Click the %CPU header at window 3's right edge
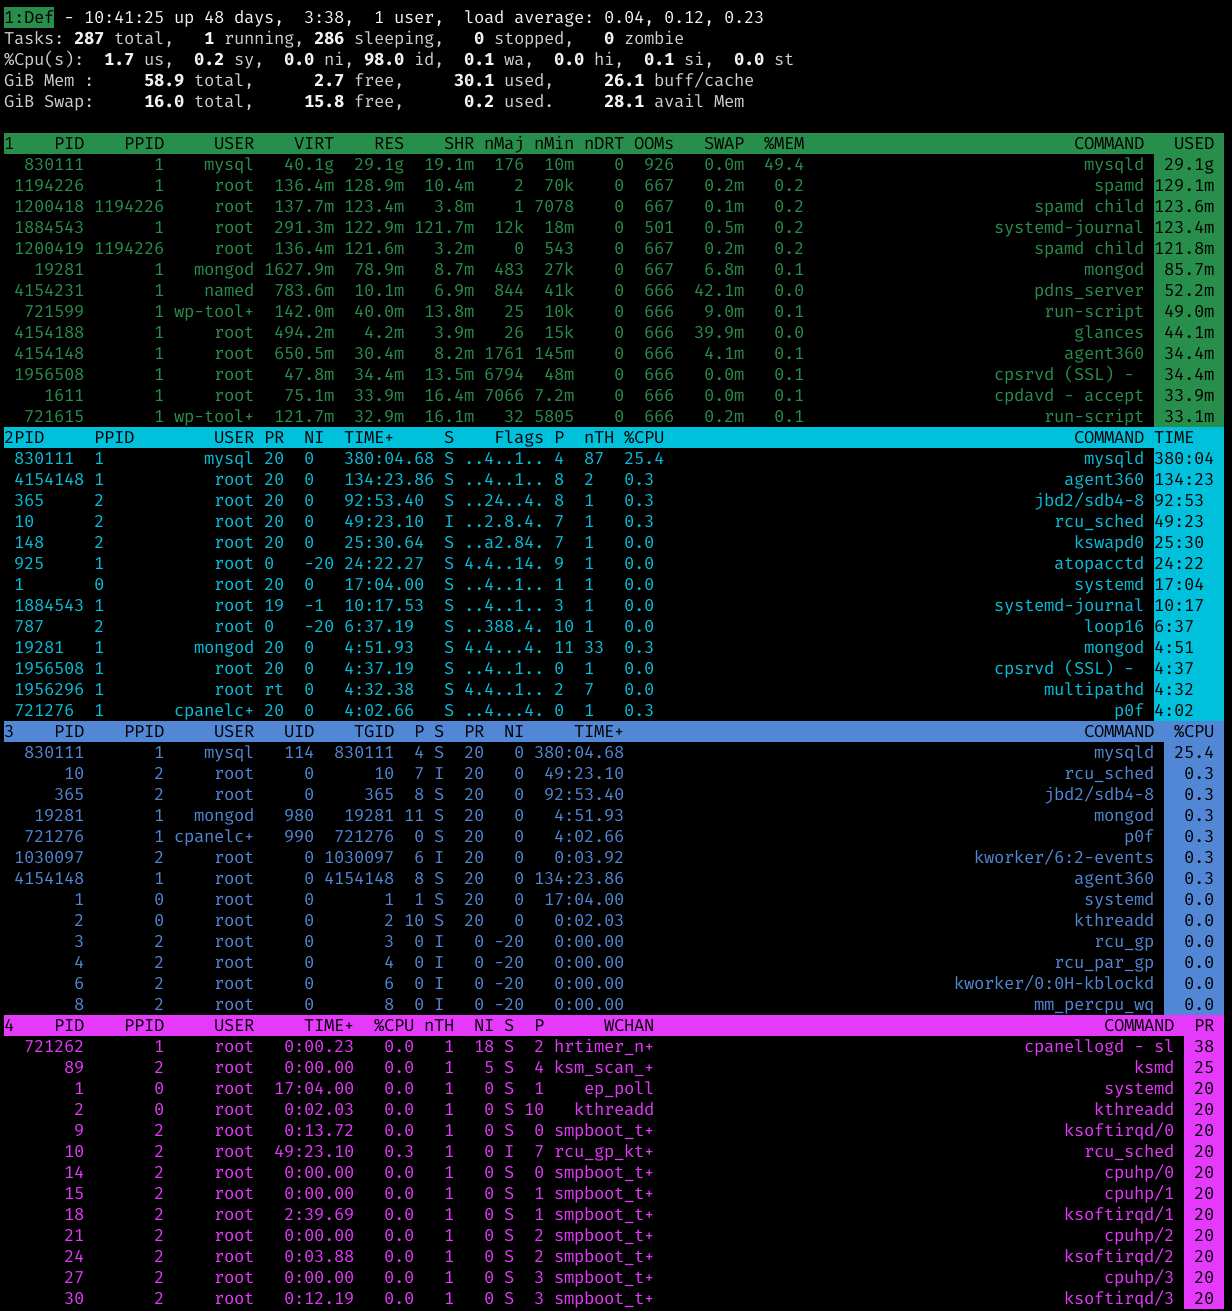 1194,731
